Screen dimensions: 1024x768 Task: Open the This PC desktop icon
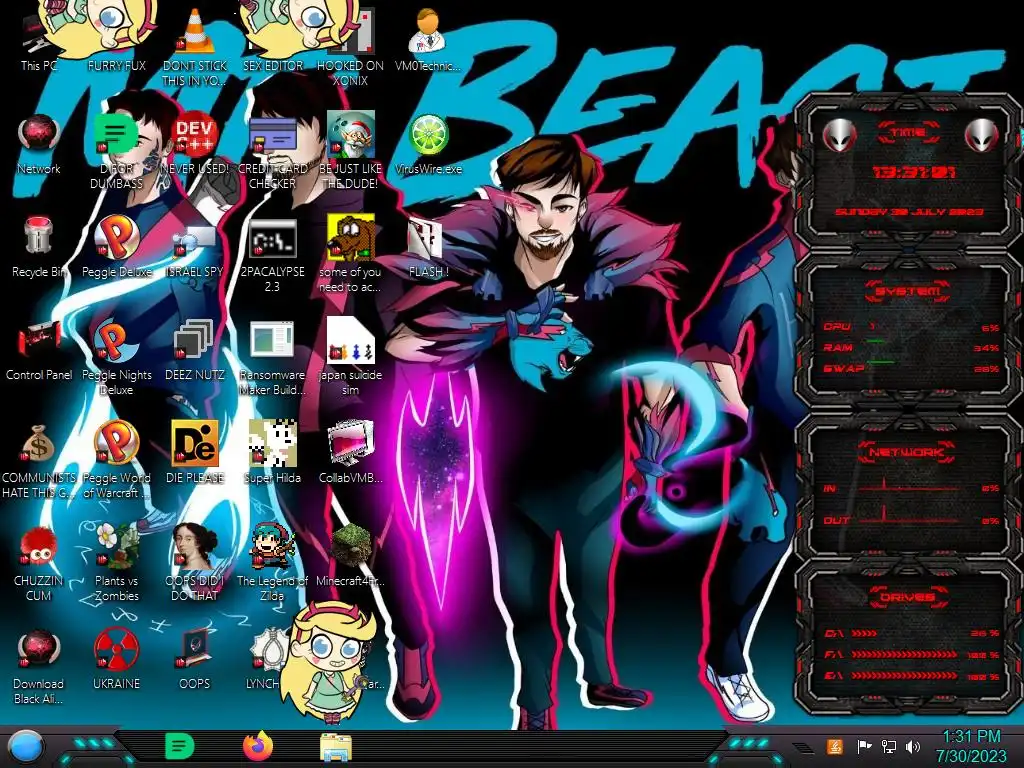(x=39, y=42)
